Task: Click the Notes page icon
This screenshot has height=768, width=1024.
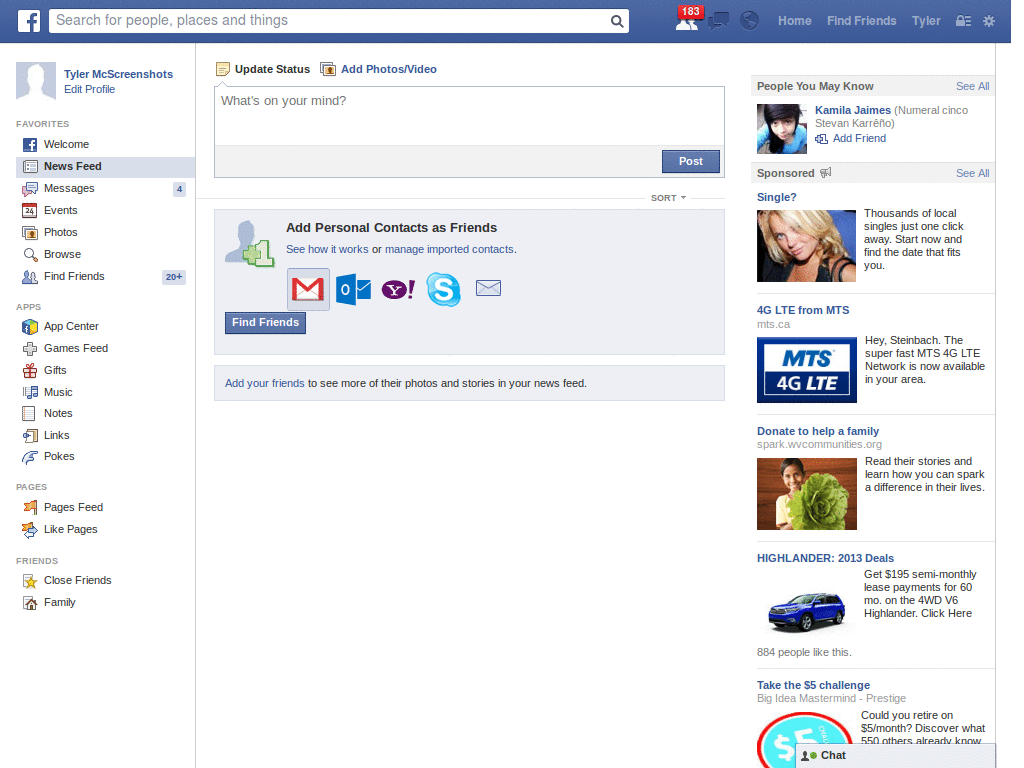Action: tap(29, 413)
